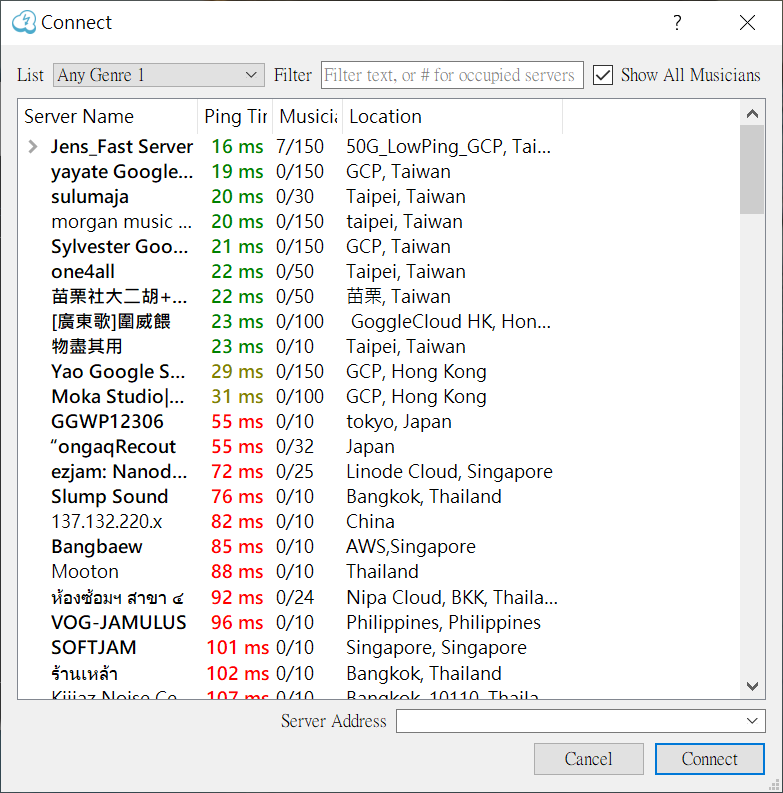Sort by Server Name column header
Screen dimensions: 783x793
(108, 116)
